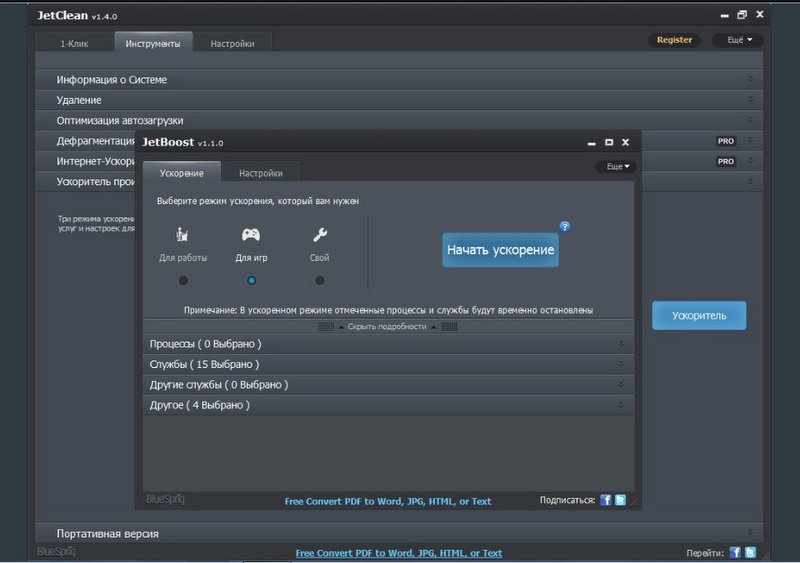
Task: Click the Ускоритель button in JetClean
Action: click(x=699, y=315)
